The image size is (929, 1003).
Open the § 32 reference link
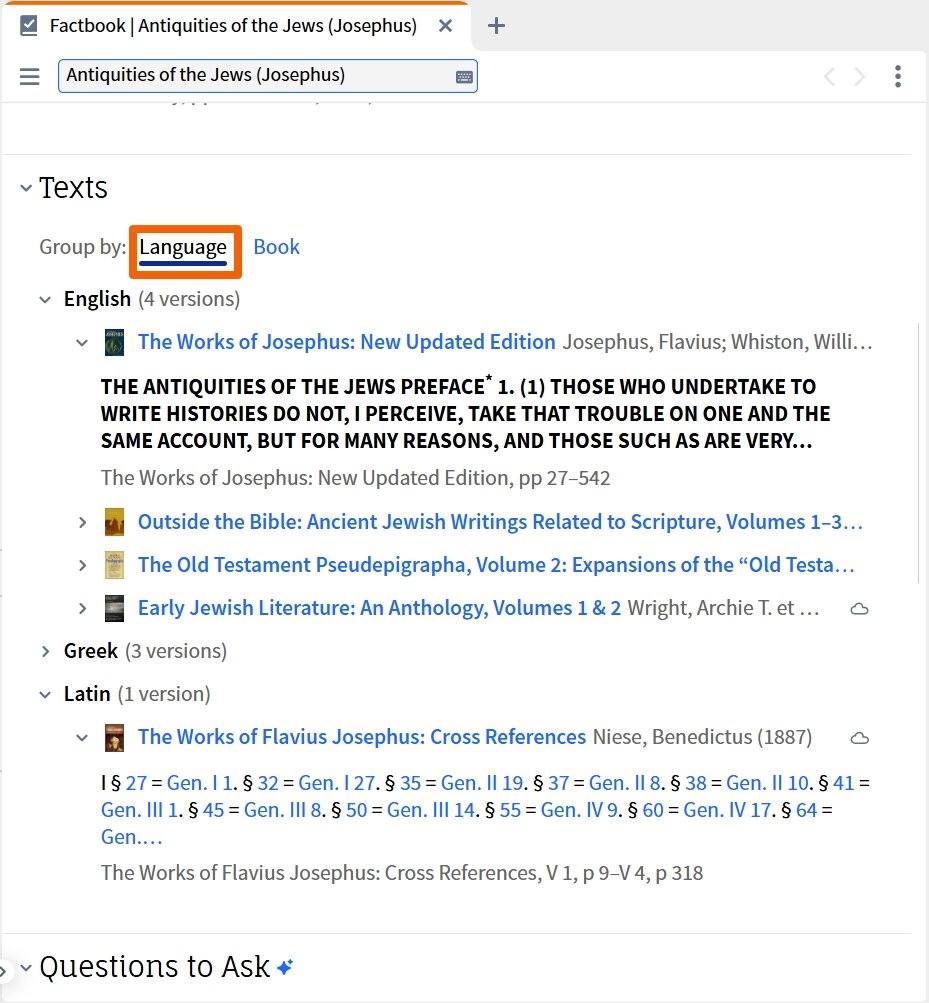tap(268, 783)
